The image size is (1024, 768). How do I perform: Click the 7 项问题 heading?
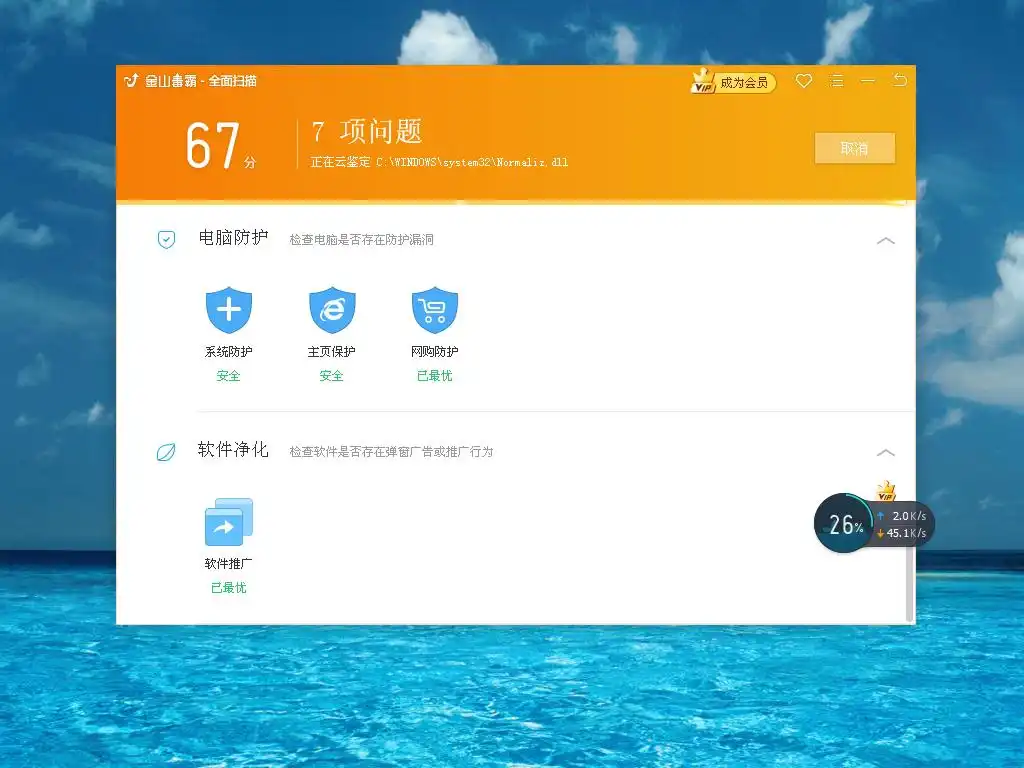point(366,131)
